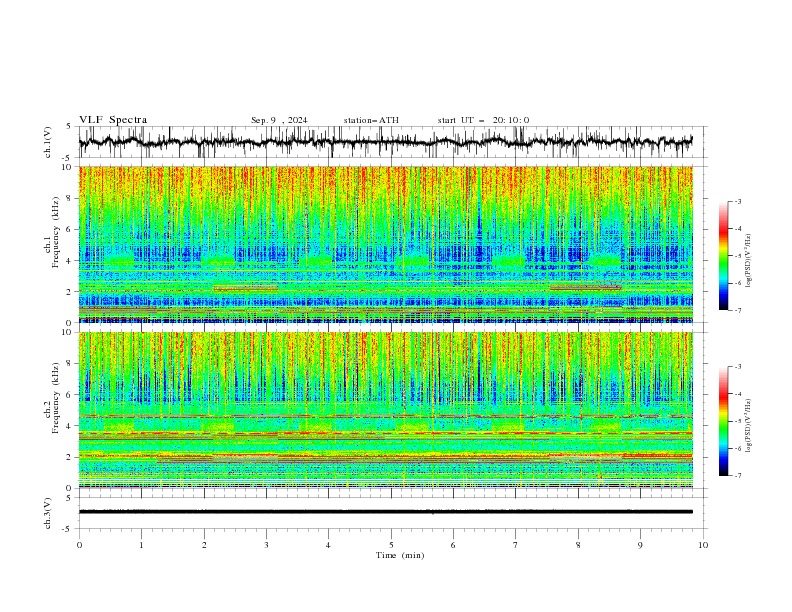
Task: Click the ch.3 voltage waveform trace
Action: 386,512
